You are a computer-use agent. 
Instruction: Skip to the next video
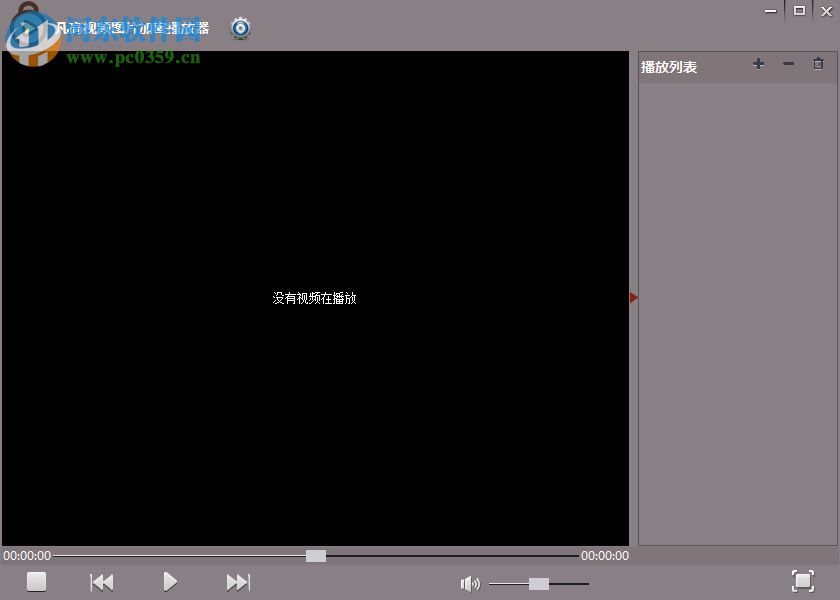(237, 581)
